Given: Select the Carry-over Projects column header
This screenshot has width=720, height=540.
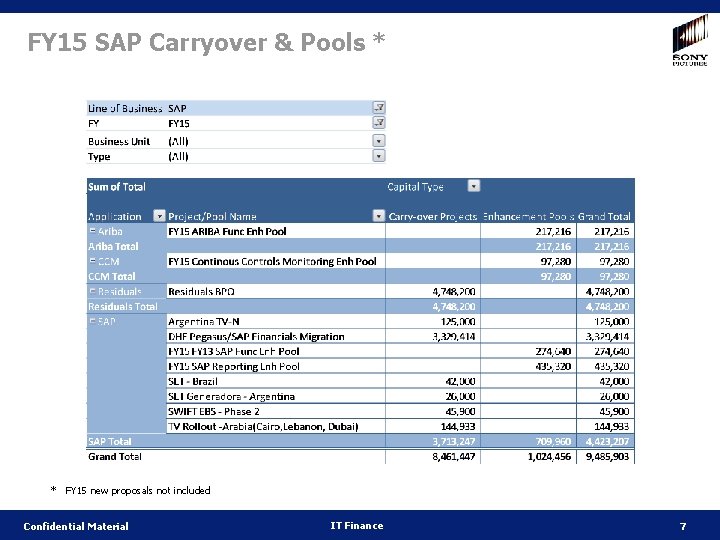Looking at the screenshot, I should coord(433,216).
